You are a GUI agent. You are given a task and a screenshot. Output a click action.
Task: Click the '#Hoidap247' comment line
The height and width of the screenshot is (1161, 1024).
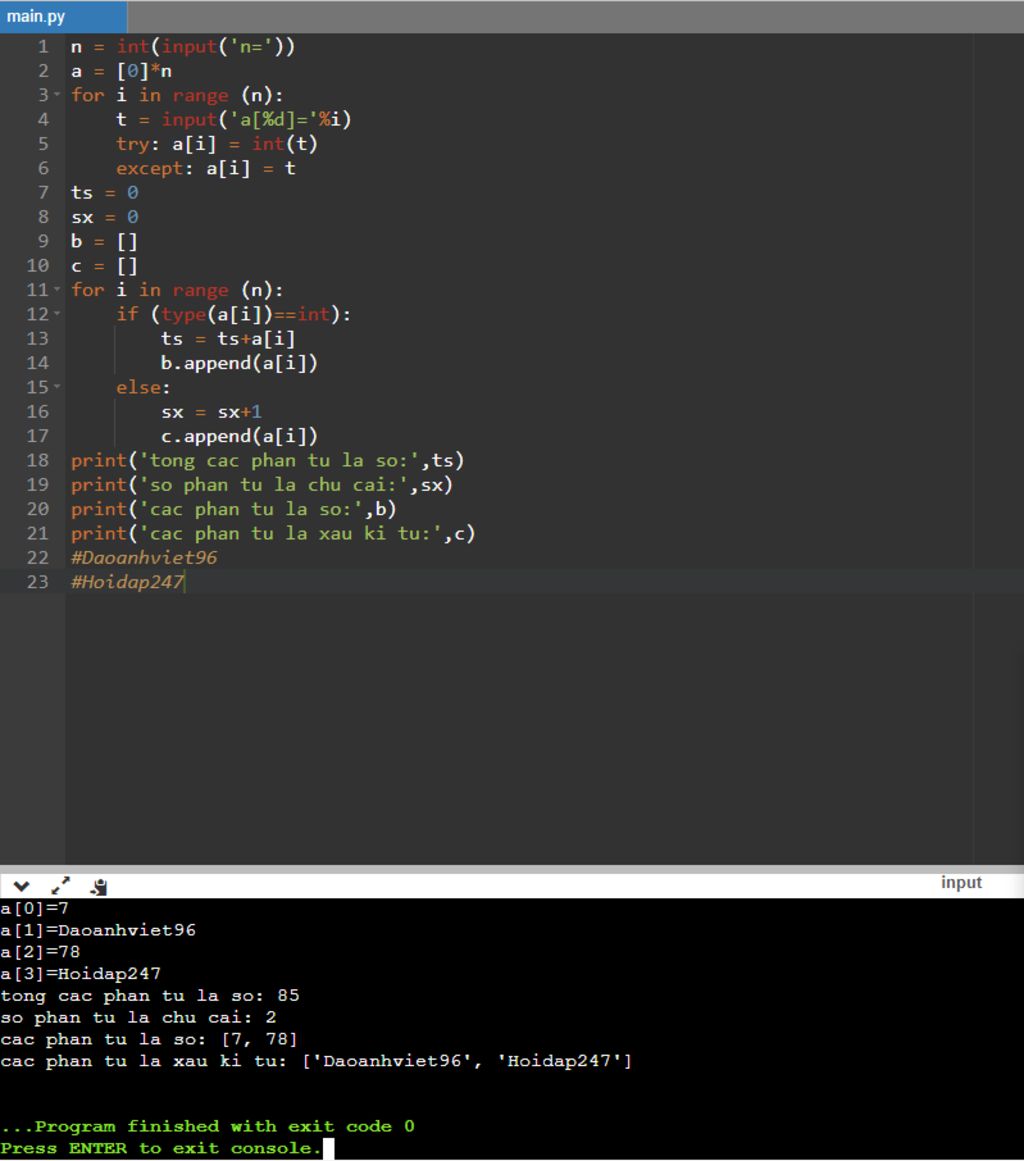point(127,582)
